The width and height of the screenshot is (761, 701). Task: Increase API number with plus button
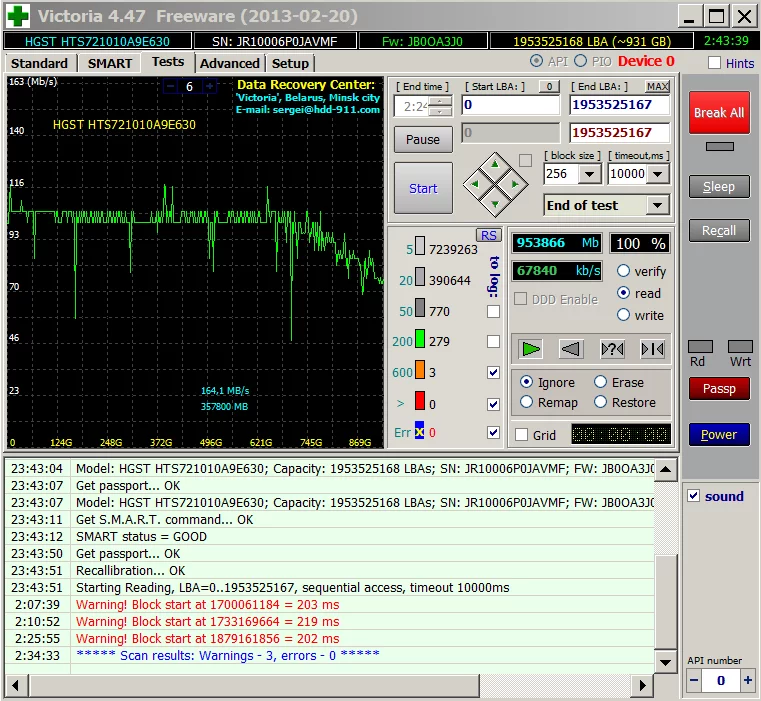[748, 680]
